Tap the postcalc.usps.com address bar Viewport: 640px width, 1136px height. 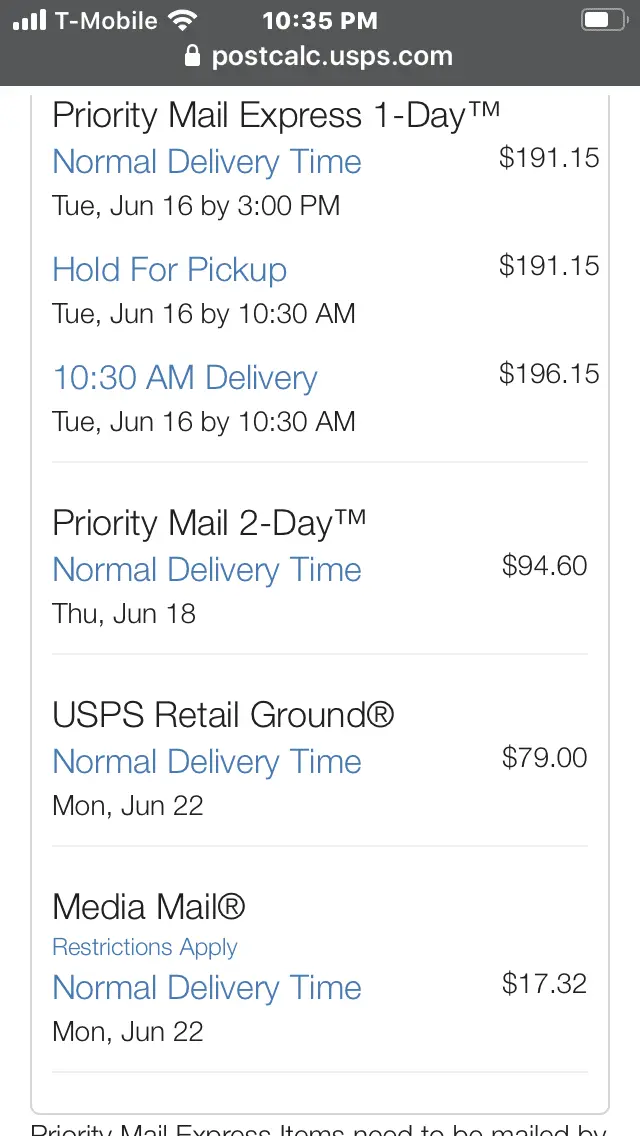[x=320, y=57]
